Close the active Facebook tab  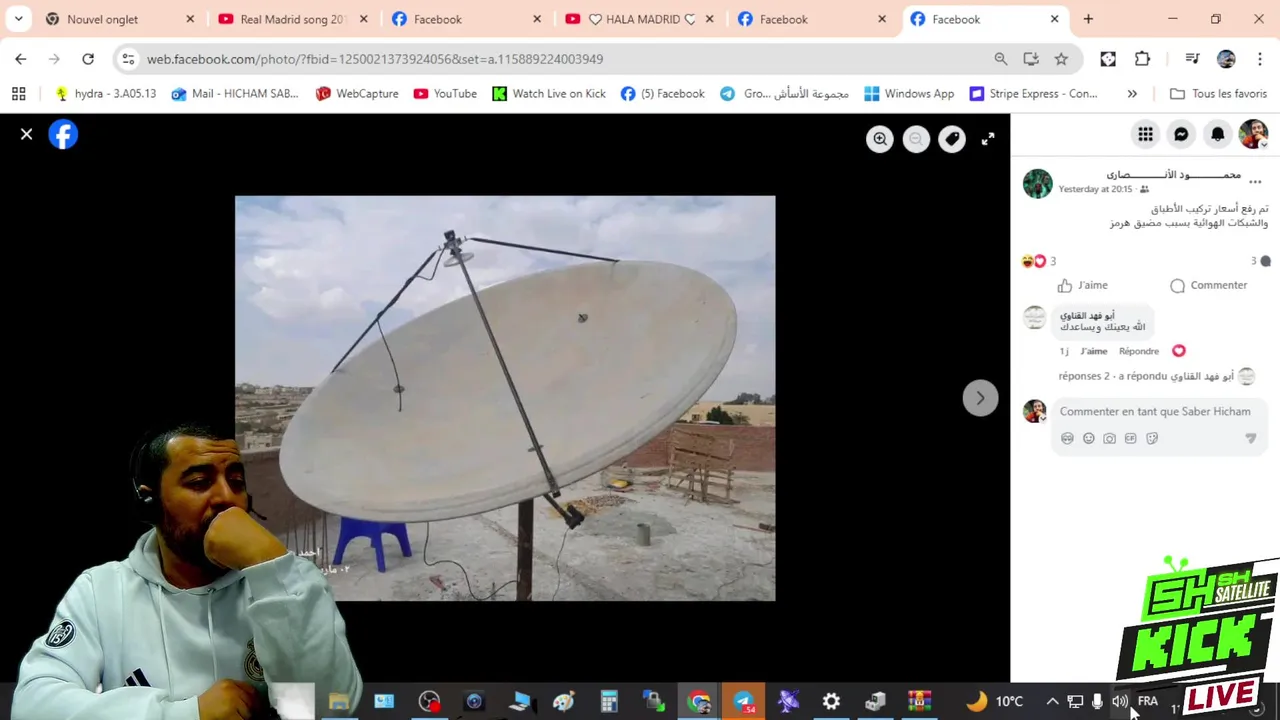click(1054, 19)
